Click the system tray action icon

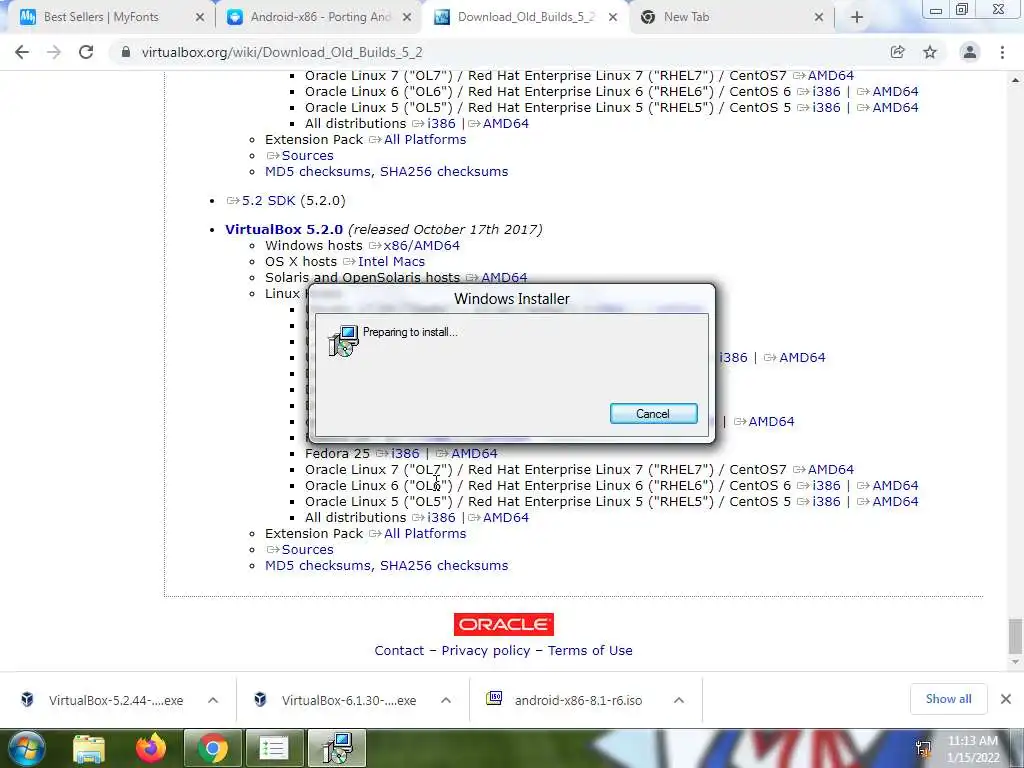(x=923, y=749)
